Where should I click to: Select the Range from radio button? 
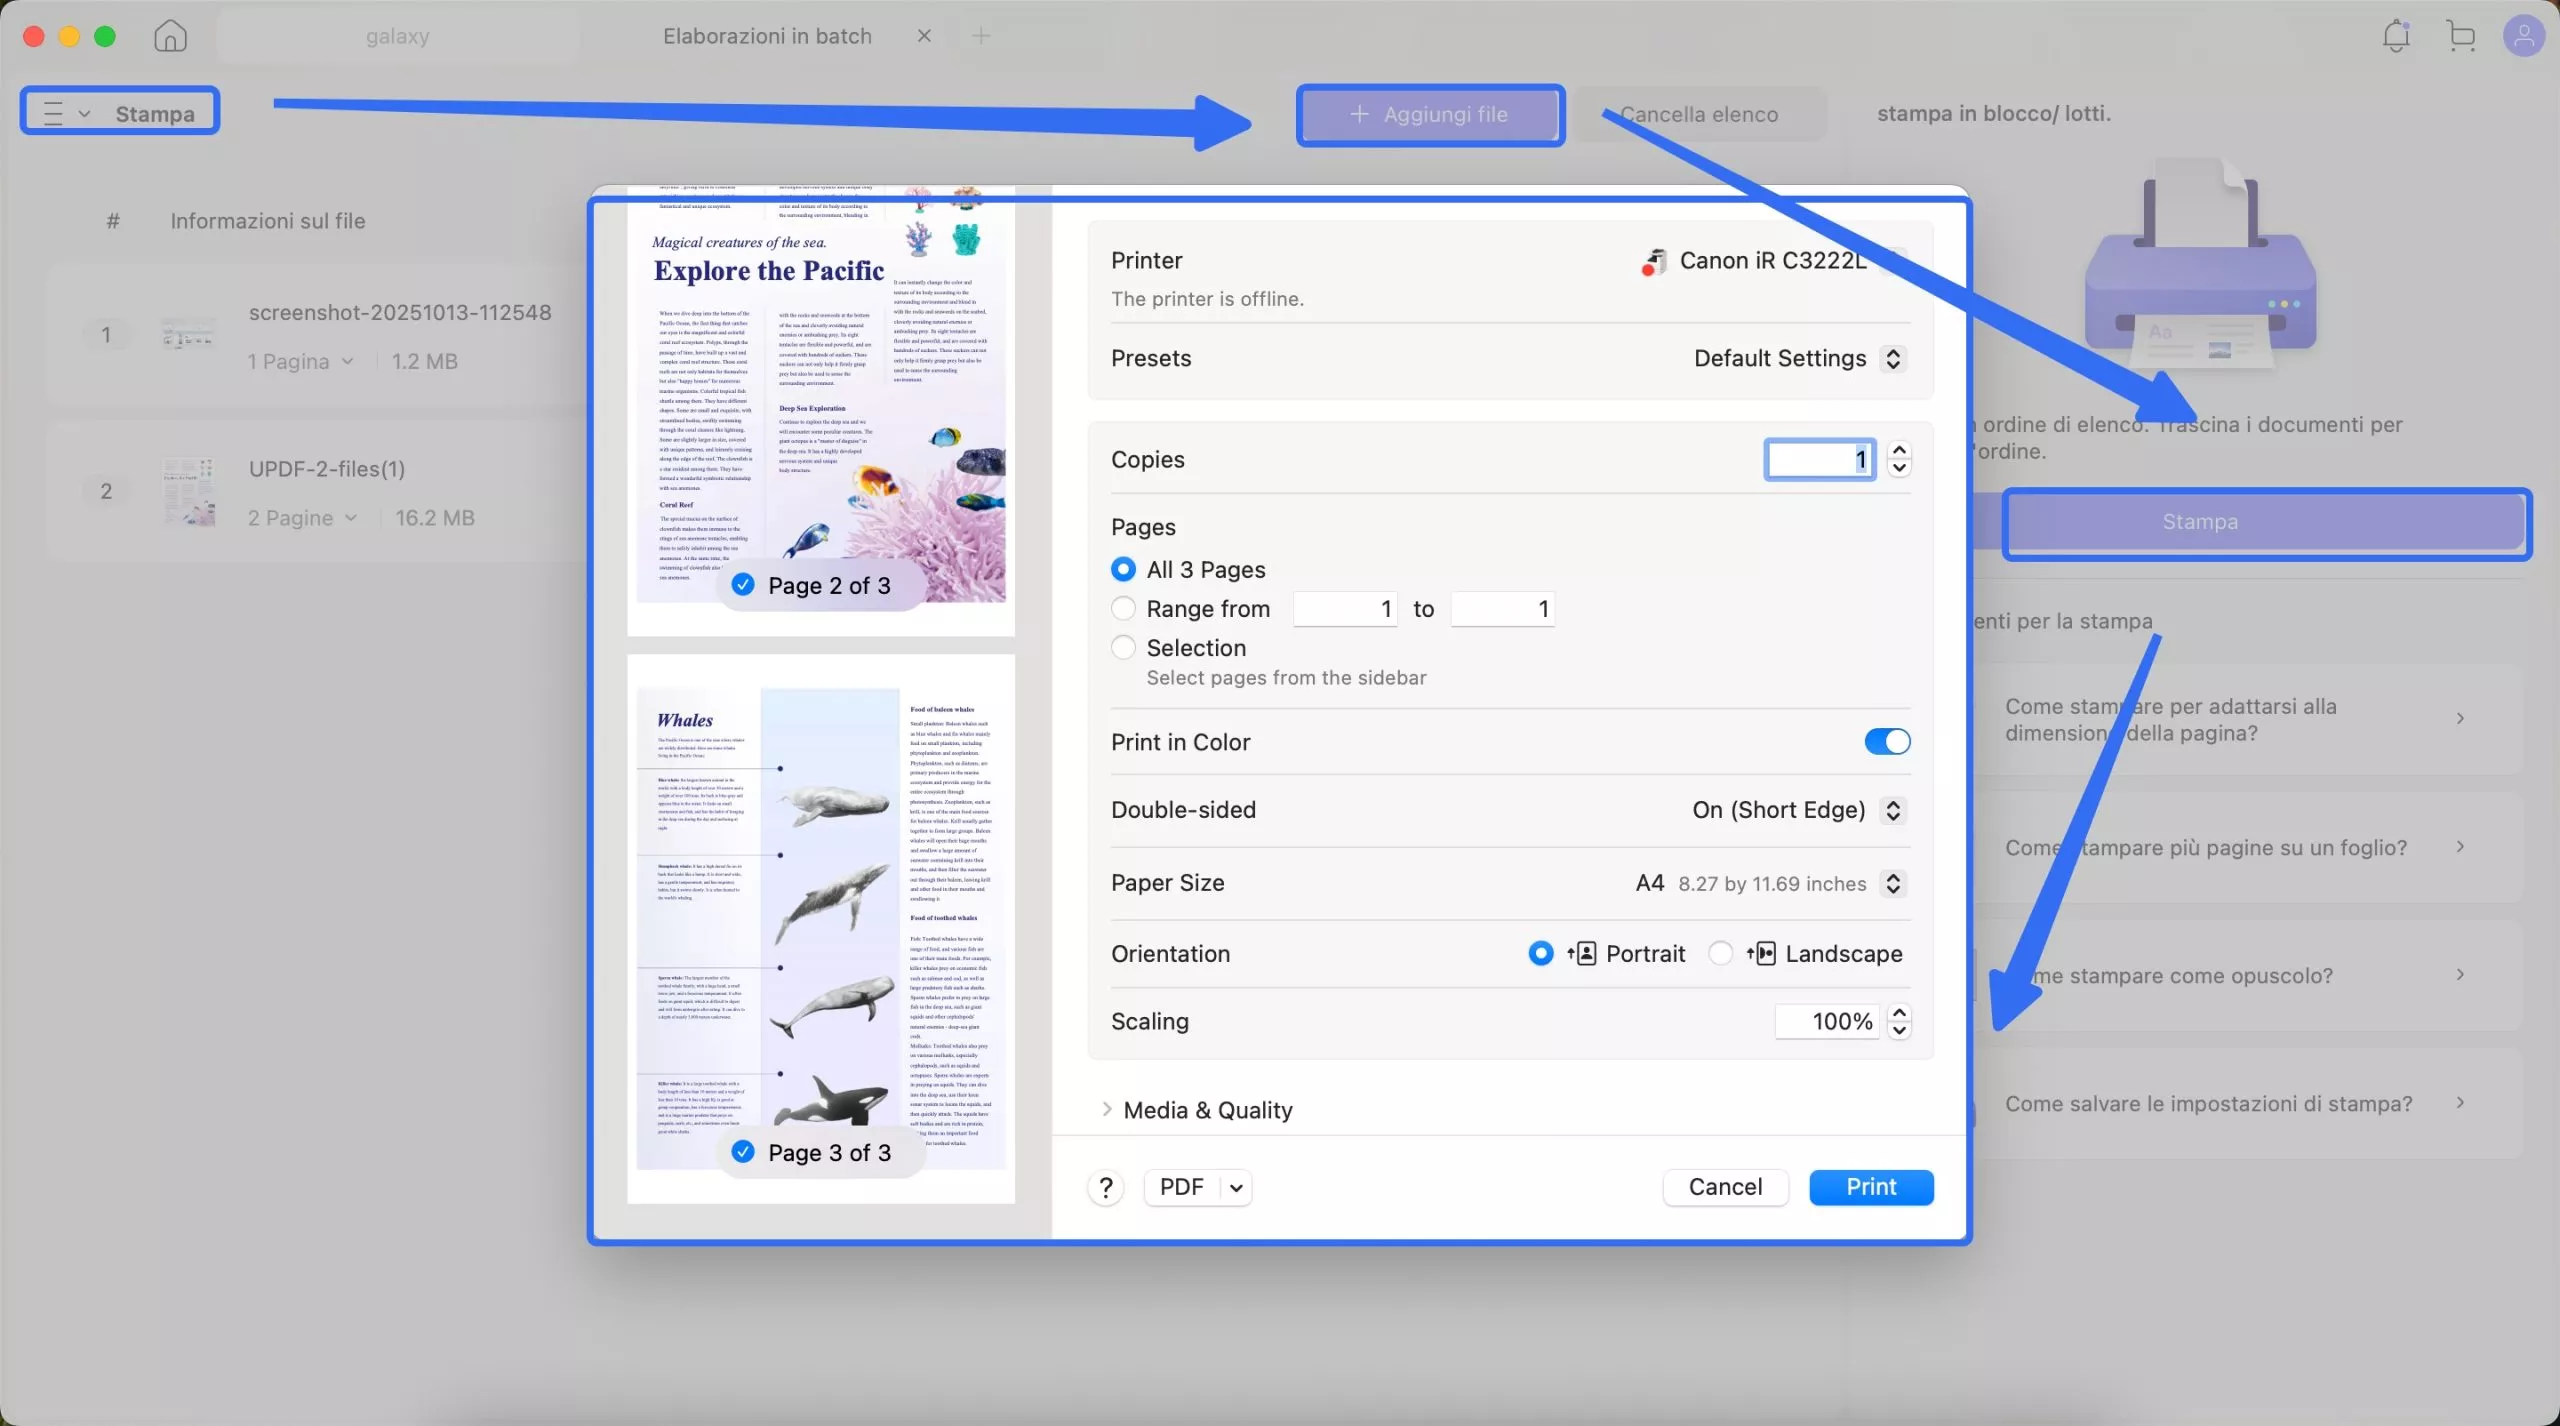click(x=1123, y=609)
